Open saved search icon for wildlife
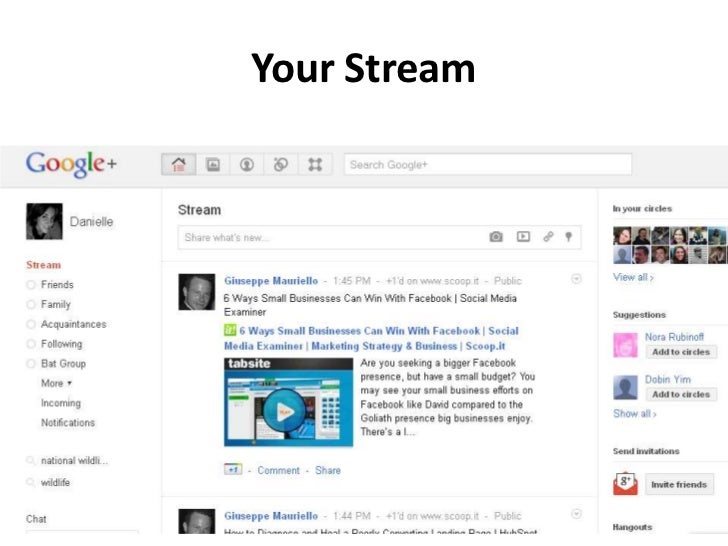The height and width of the screenshot is (546, 728). pos(31,482)
